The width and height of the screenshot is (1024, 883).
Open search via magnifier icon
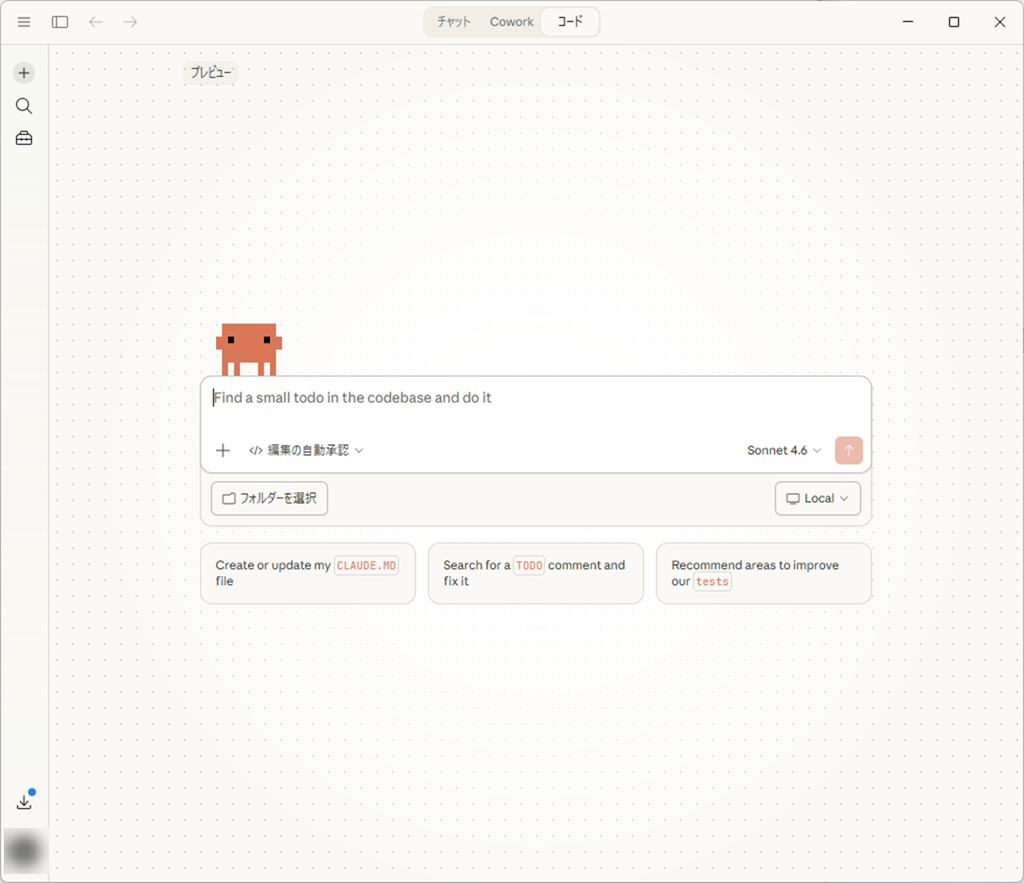pyautogui.click(x=24, y=106)
